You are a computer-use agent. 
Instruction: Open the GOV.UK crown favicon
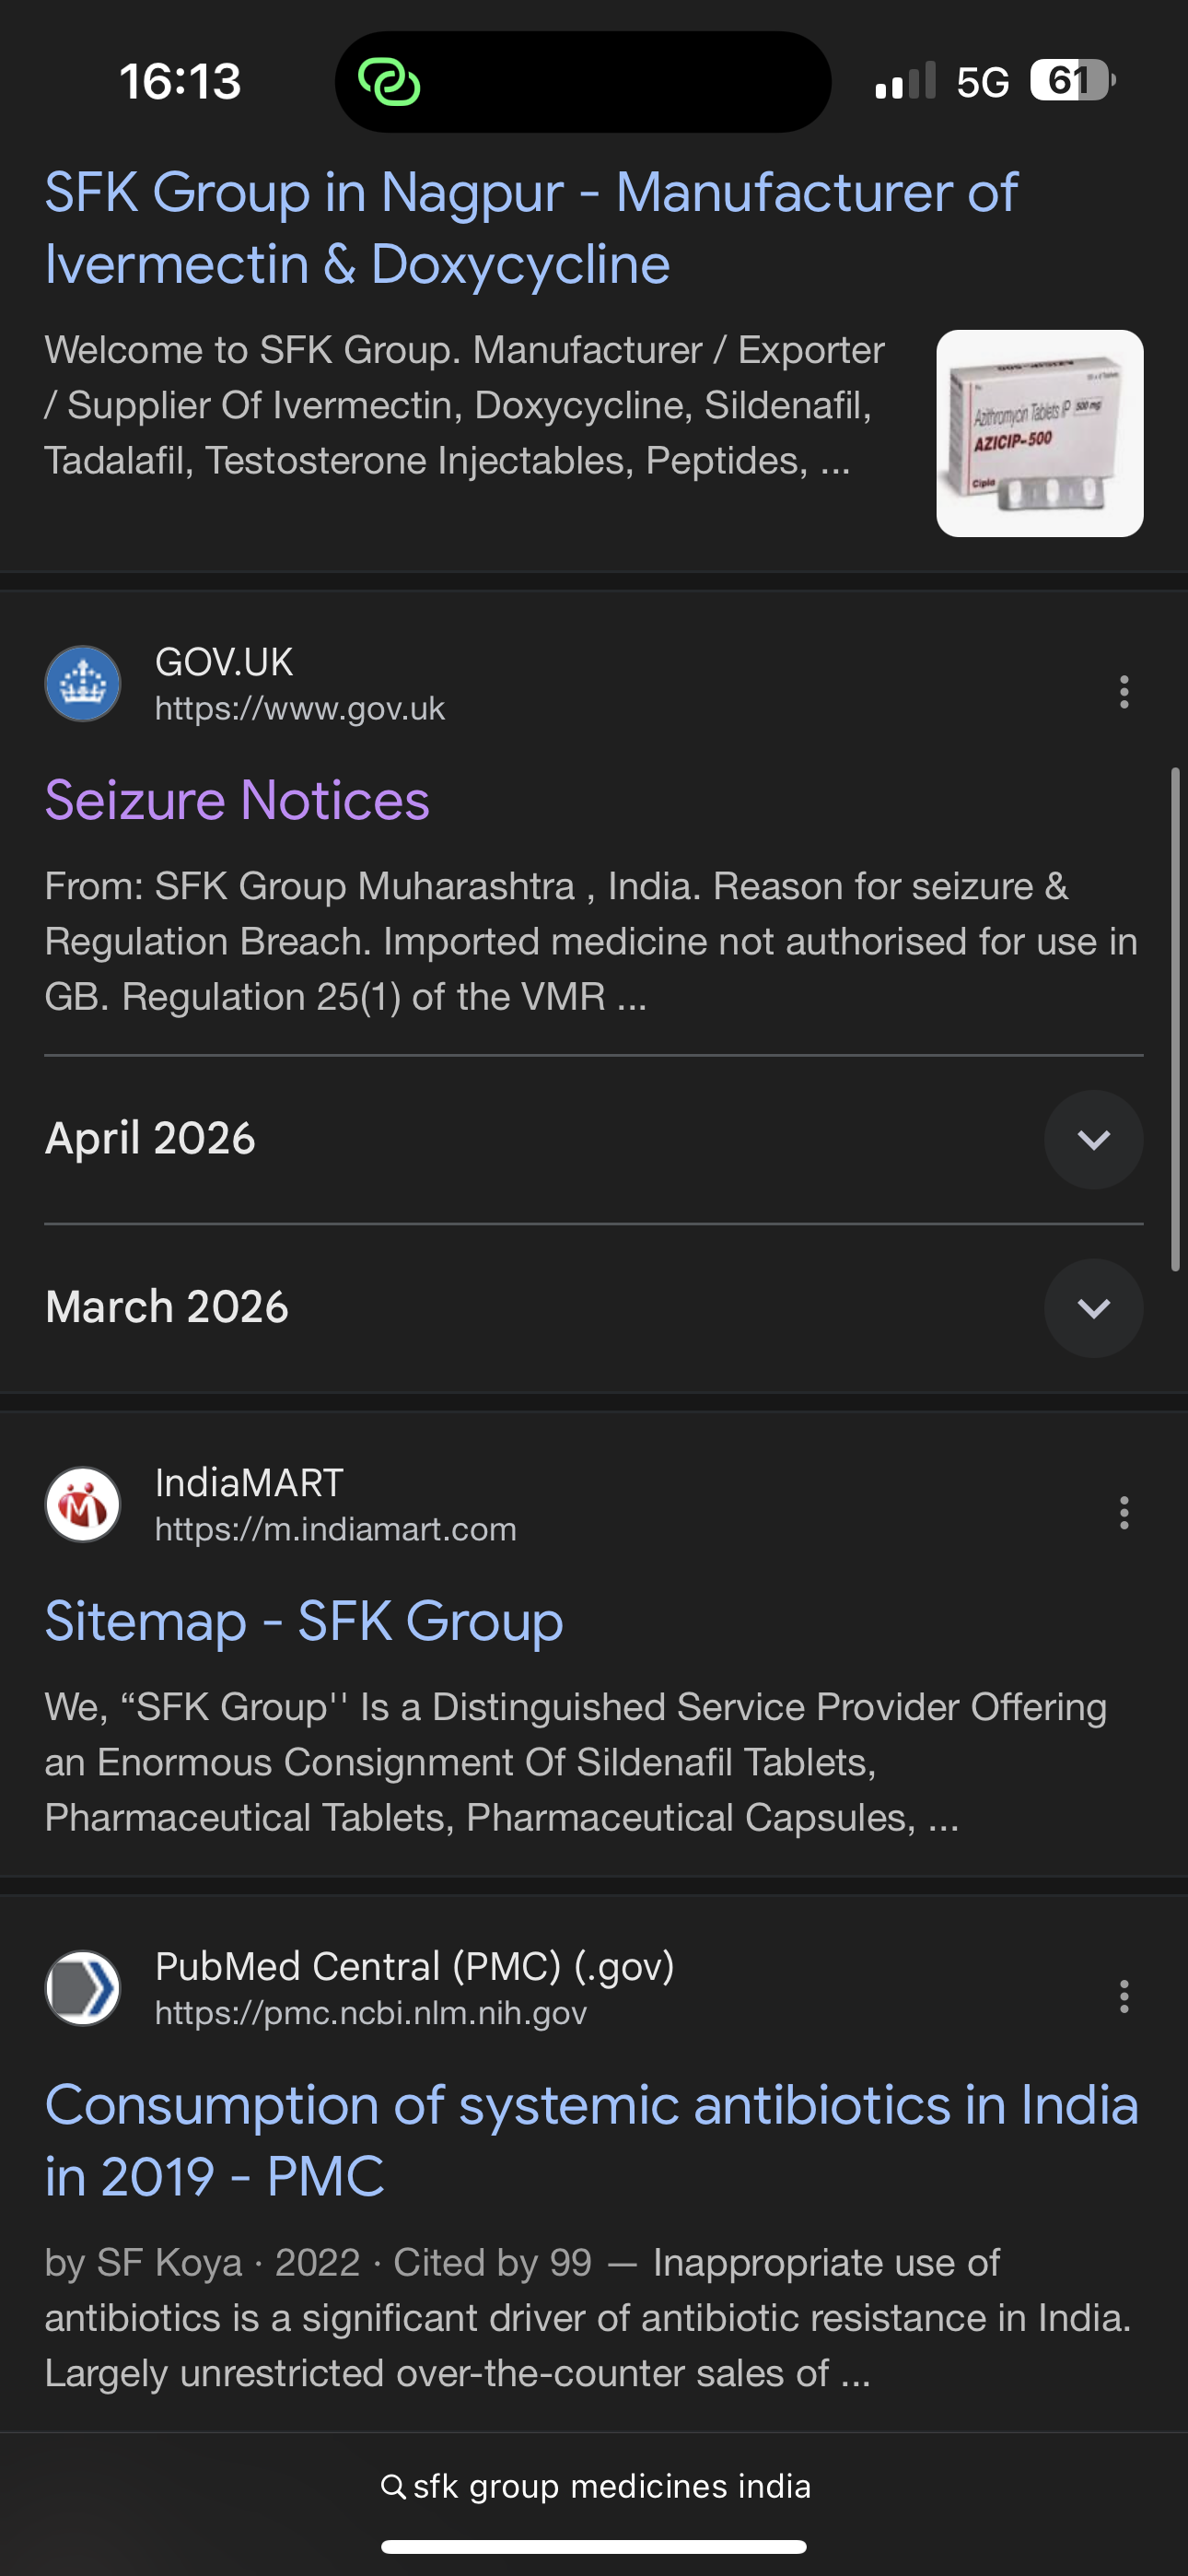[83, 684]
